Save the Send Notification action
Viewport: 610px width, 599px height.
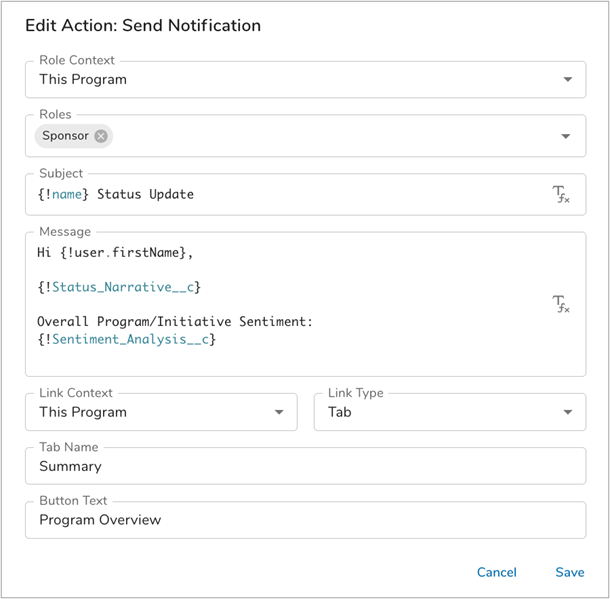569,572
